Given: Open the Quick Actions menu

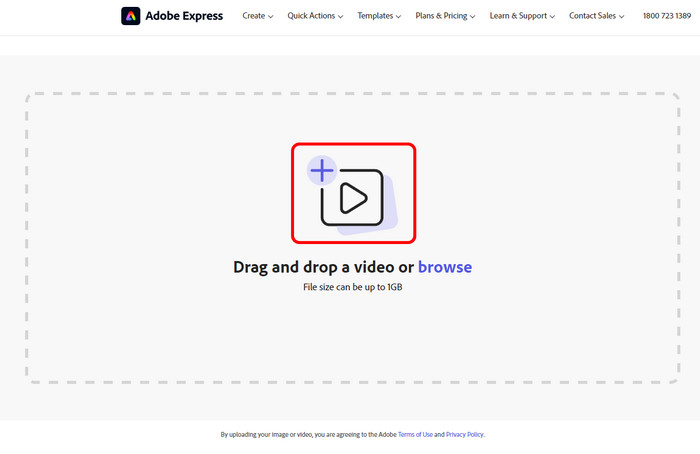Looking at the screenshot, I should [x=315, y=16].
